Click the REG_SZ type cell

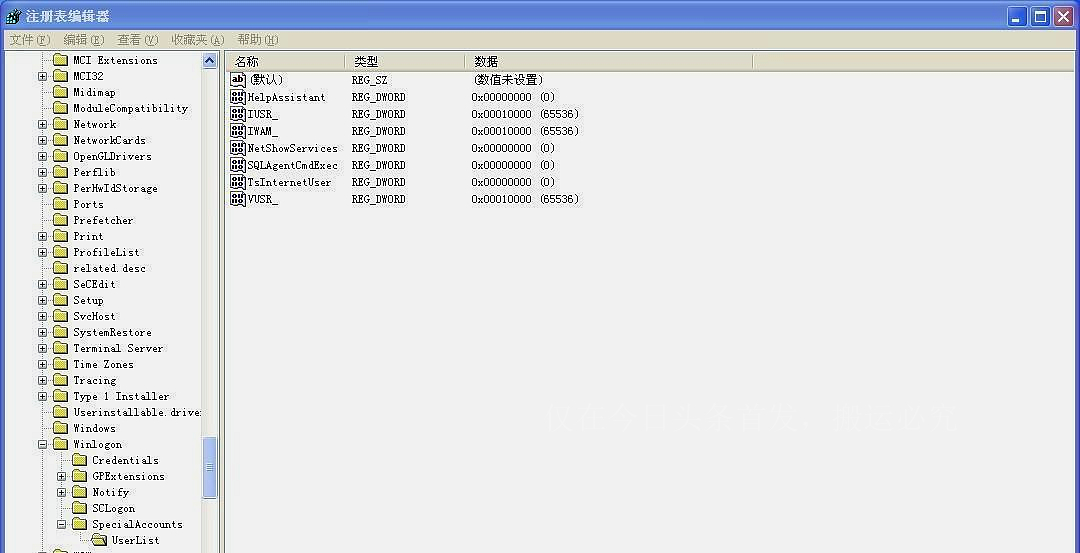pyautogui.click(x=369, y=81)
